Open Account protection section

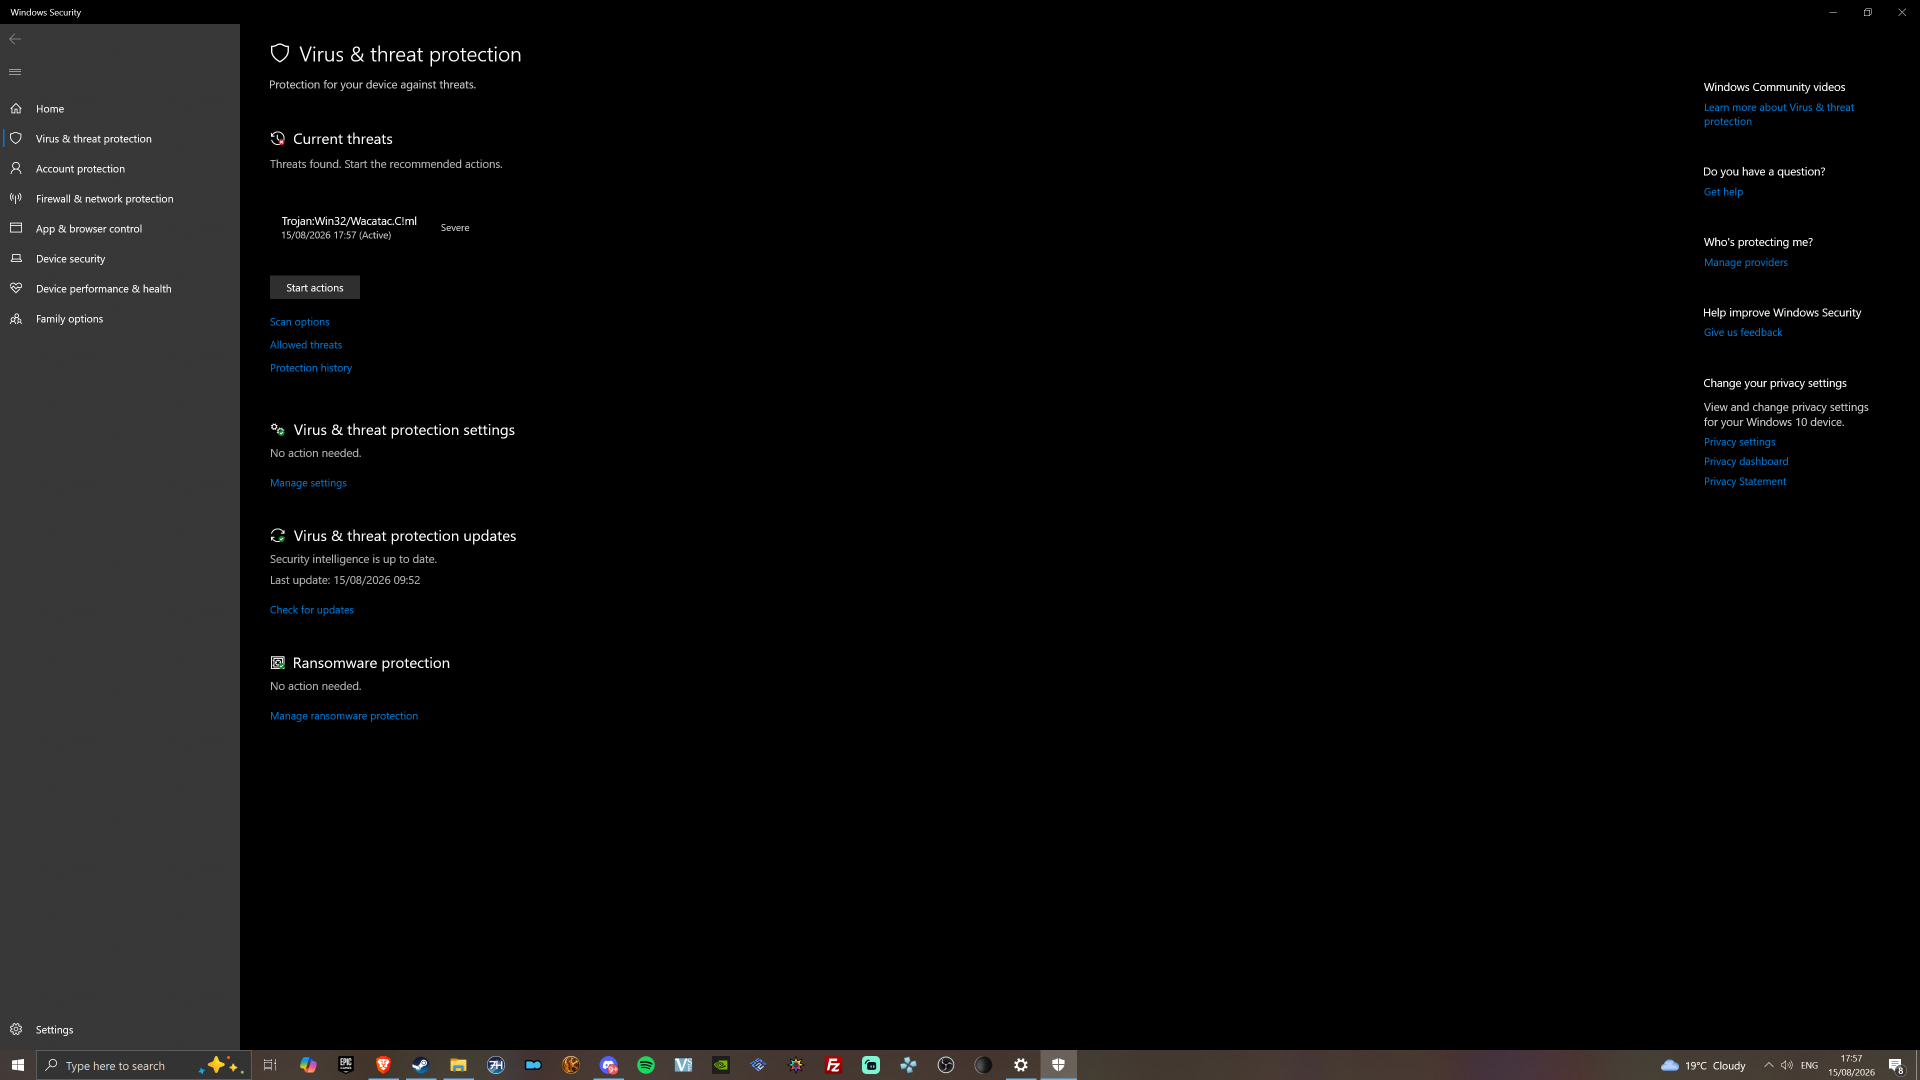120,168
